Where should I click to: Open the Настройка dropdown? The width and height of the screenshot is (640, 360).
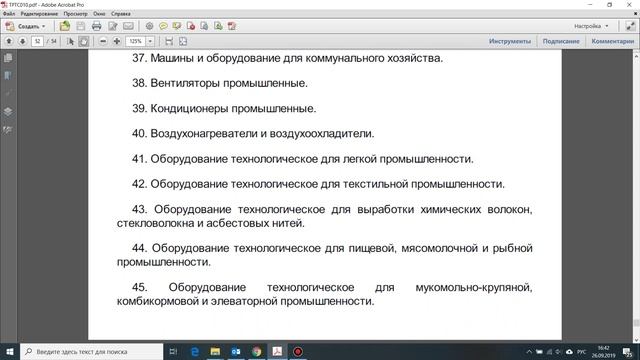[591, 26]
